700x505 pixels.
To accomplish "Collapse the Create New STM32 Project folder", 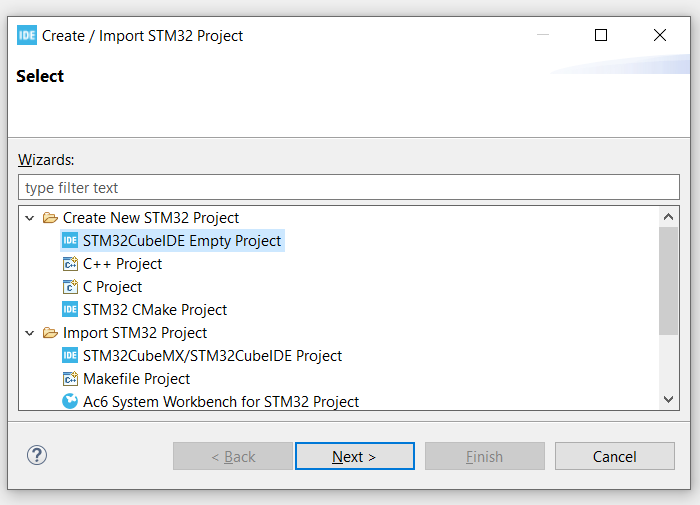I will coord(31,218).
